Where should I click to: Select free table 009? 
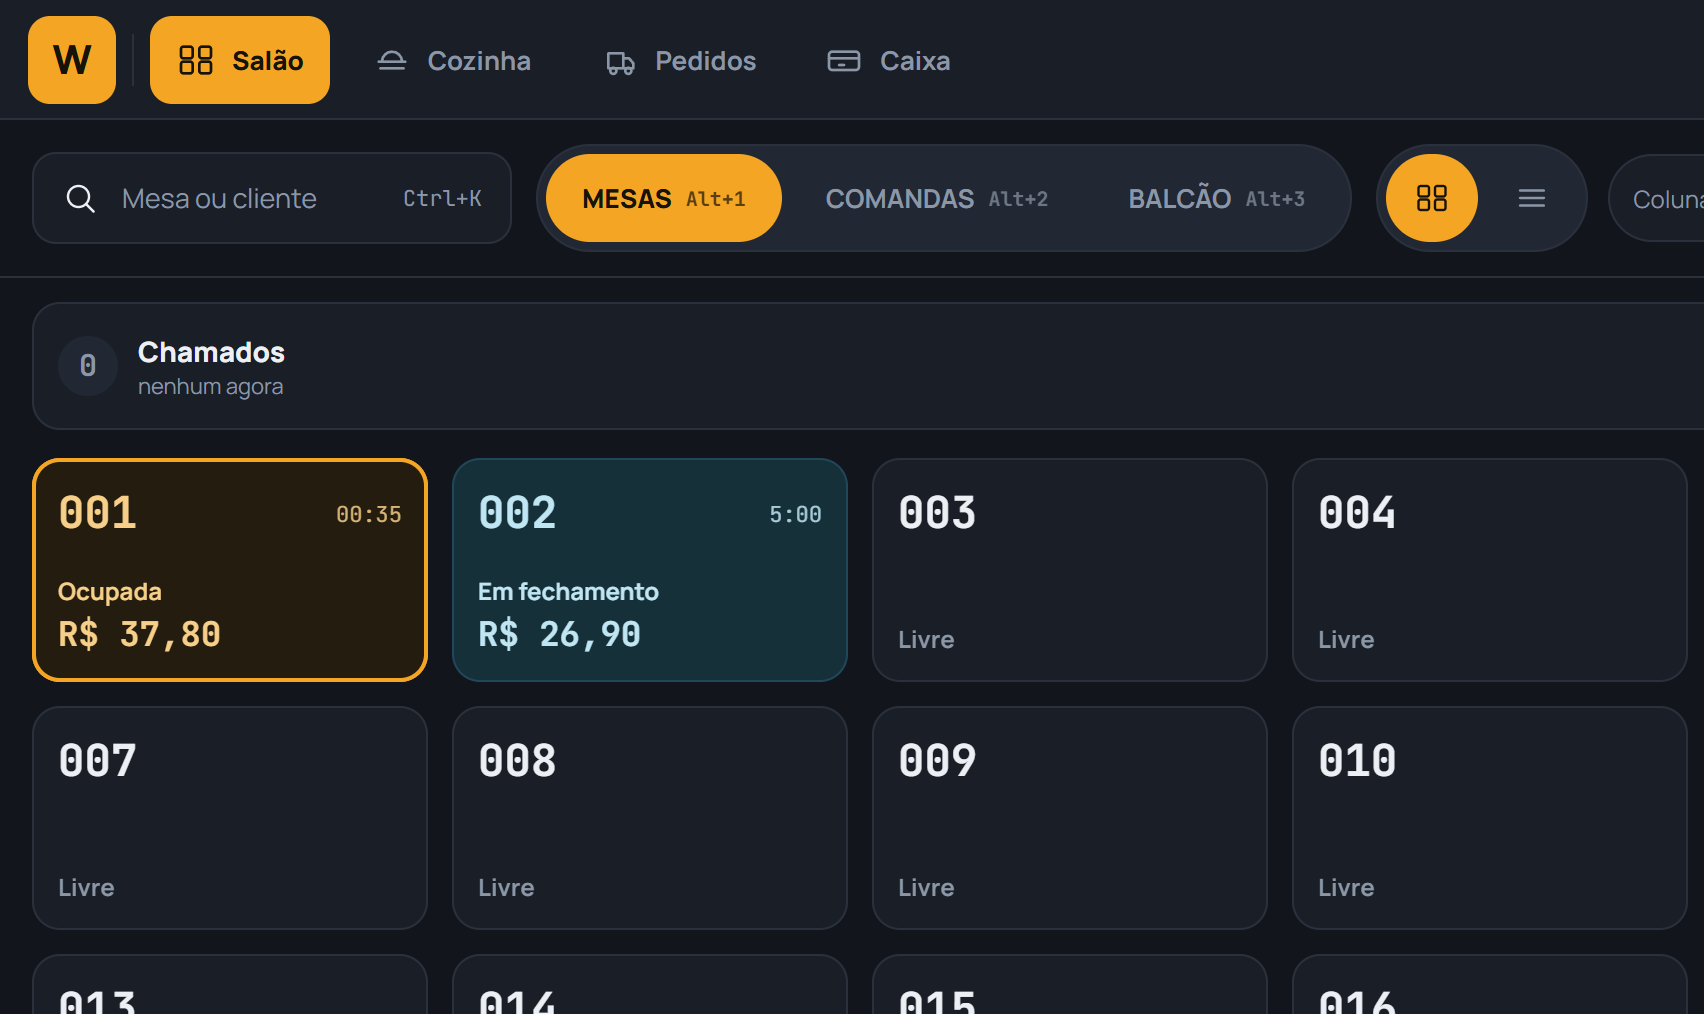(1070, 818)
